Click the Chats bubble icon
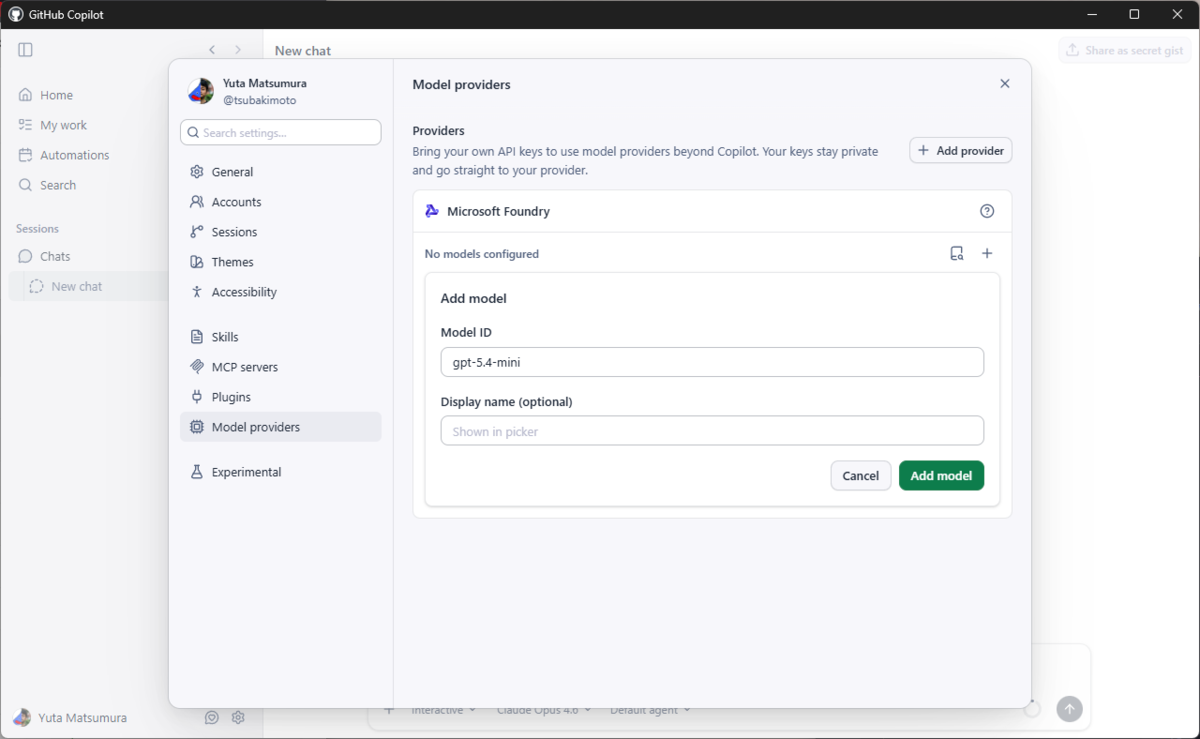This screenshot has width=1200, height=739. 26,256
